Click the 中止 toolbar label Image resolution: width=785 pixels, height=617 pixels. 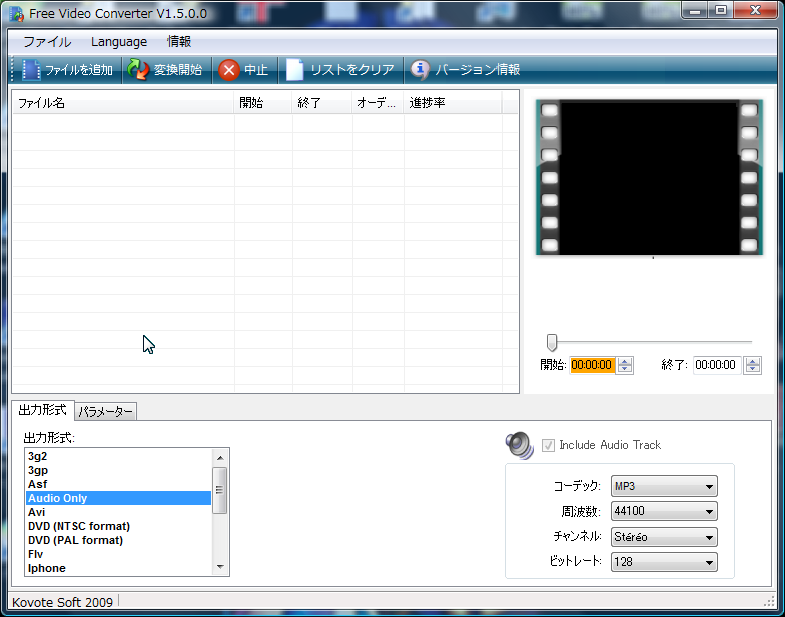256,70
